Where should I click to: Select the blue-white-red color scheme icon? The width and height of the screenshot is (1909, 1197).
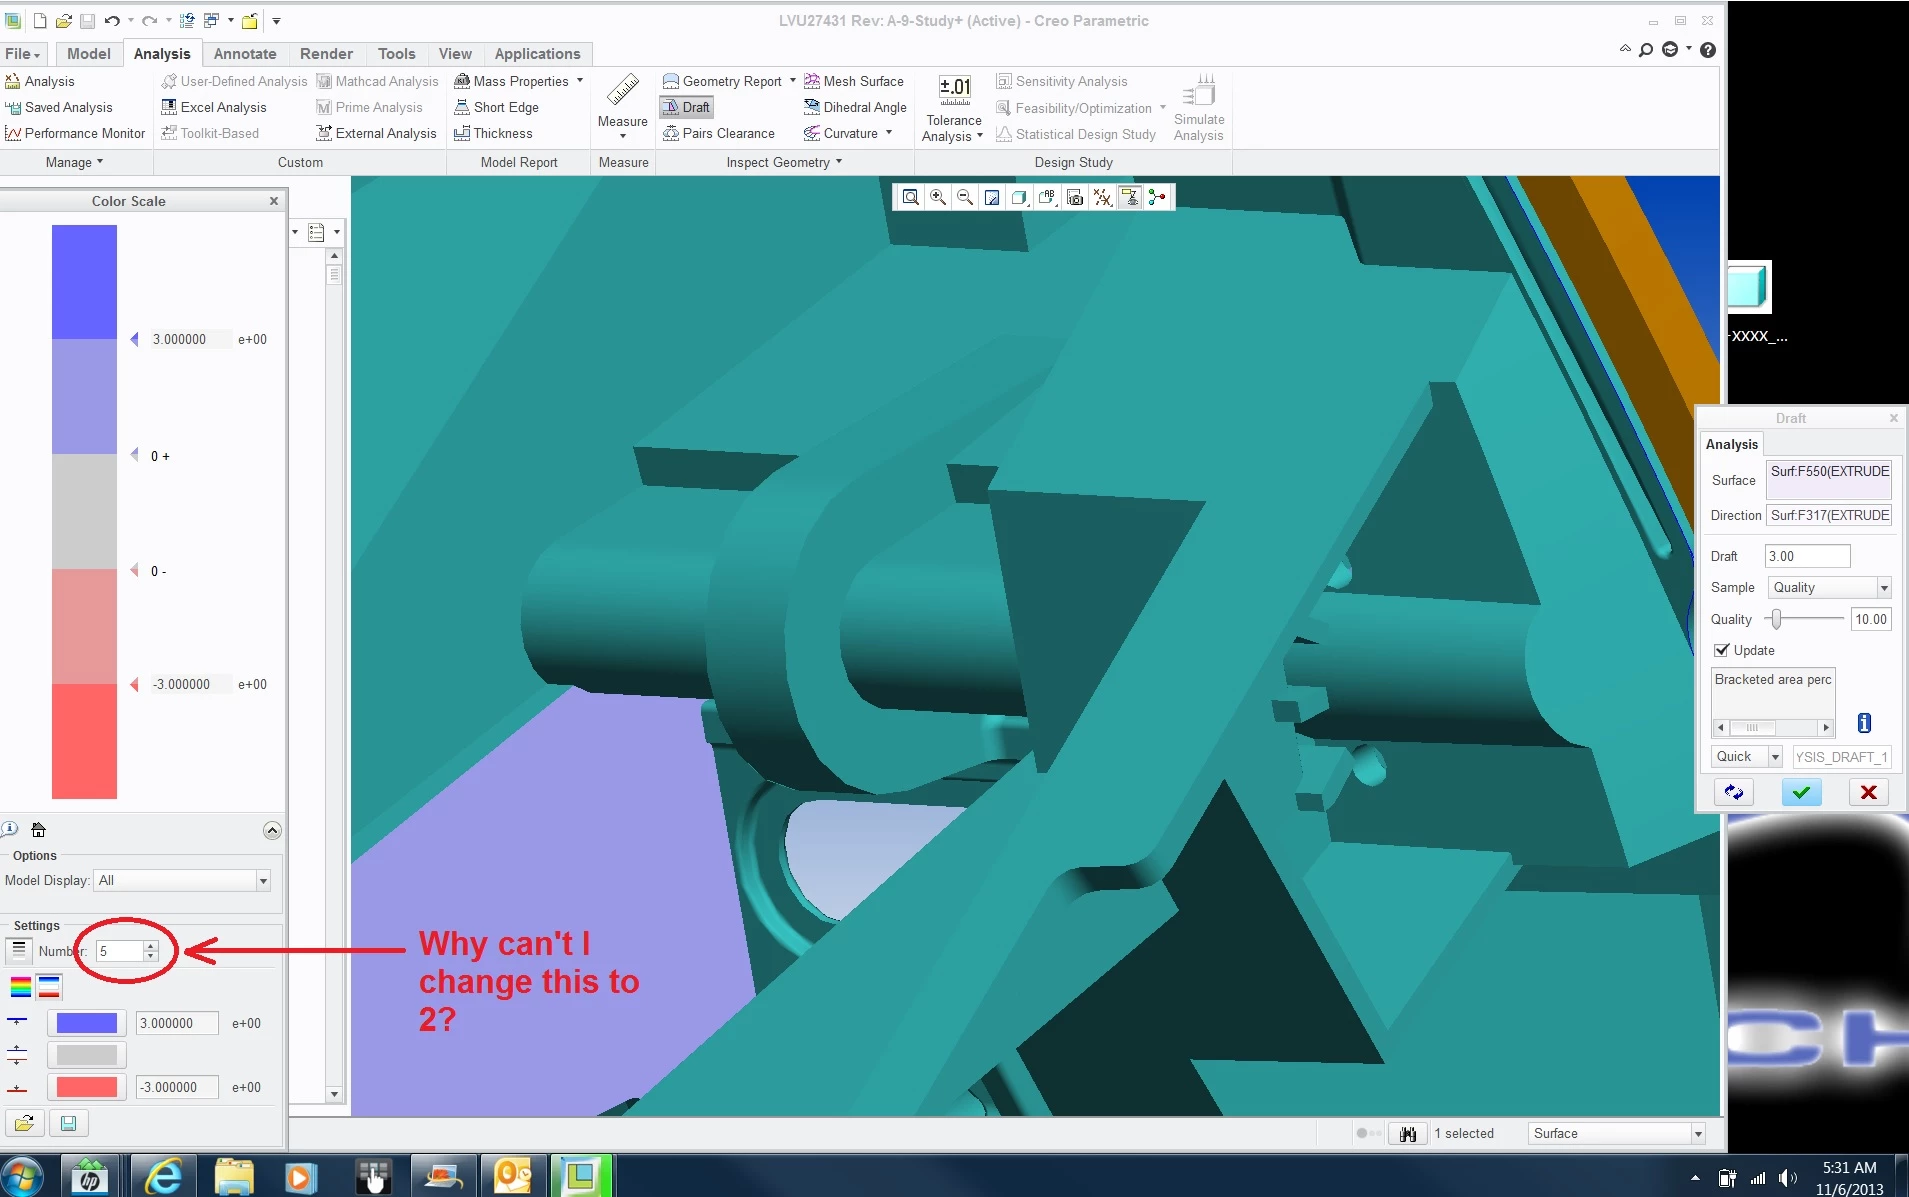pos(49,987)
